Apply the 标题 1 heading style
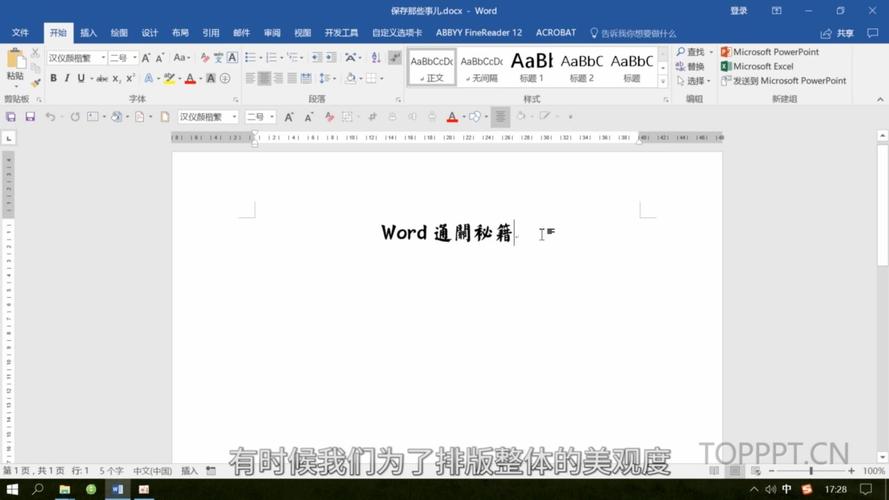 pos(532,67)
